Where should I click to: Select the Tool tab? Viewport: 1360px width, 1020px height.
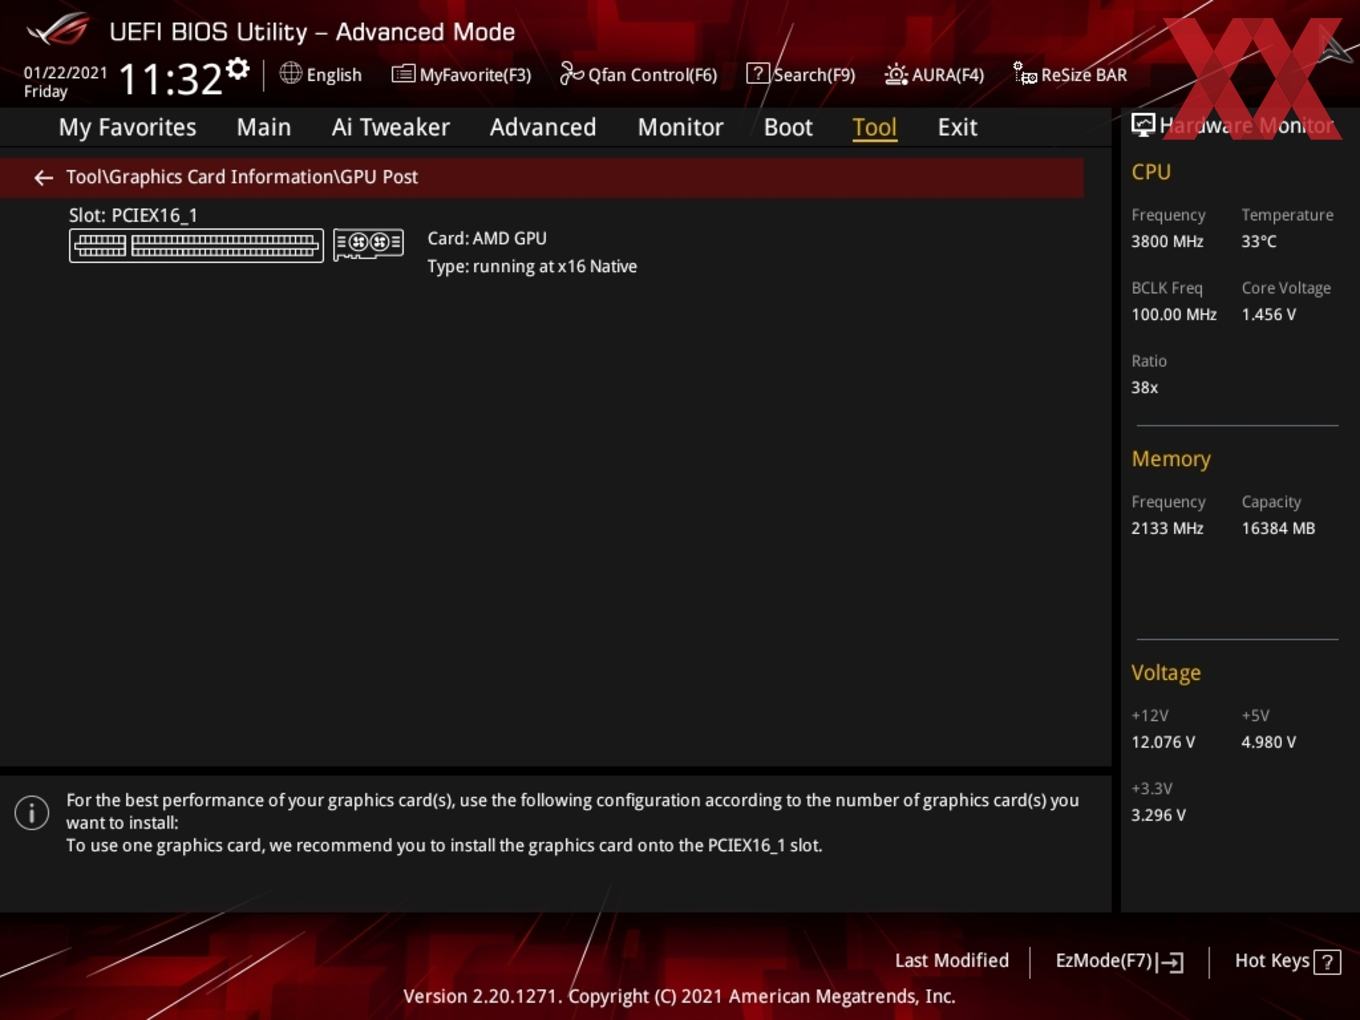(874, 127)
